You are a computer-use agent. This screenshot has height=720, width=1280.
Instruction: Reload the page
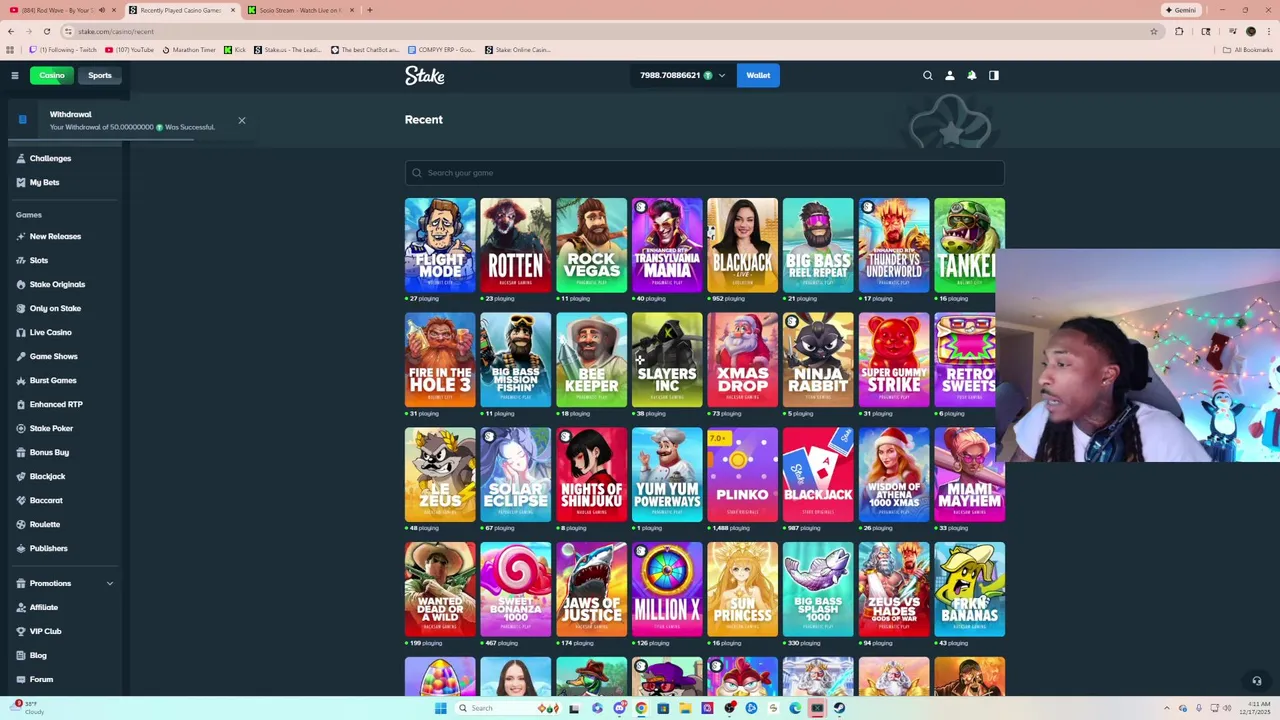coord(46,31)
